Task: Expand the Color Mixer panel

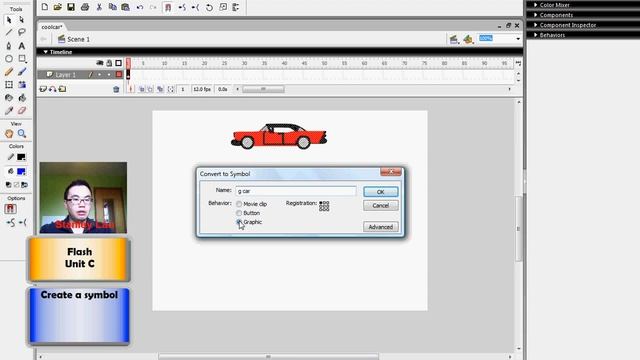Action: (x=536, y=5)
